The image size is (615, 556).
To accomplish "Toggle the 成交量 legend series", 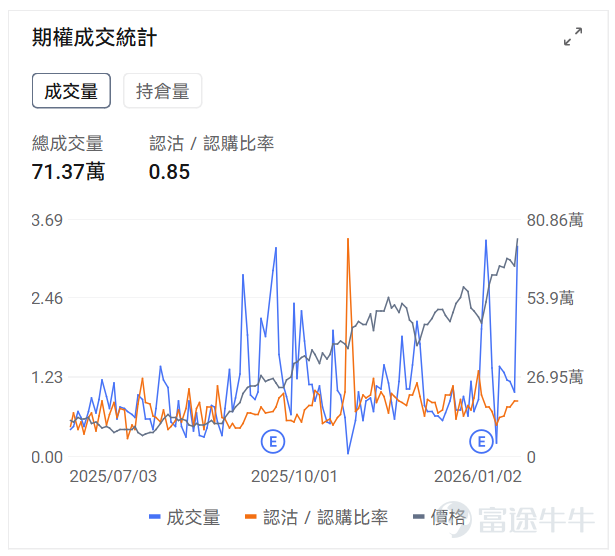I will click(184, 517).
